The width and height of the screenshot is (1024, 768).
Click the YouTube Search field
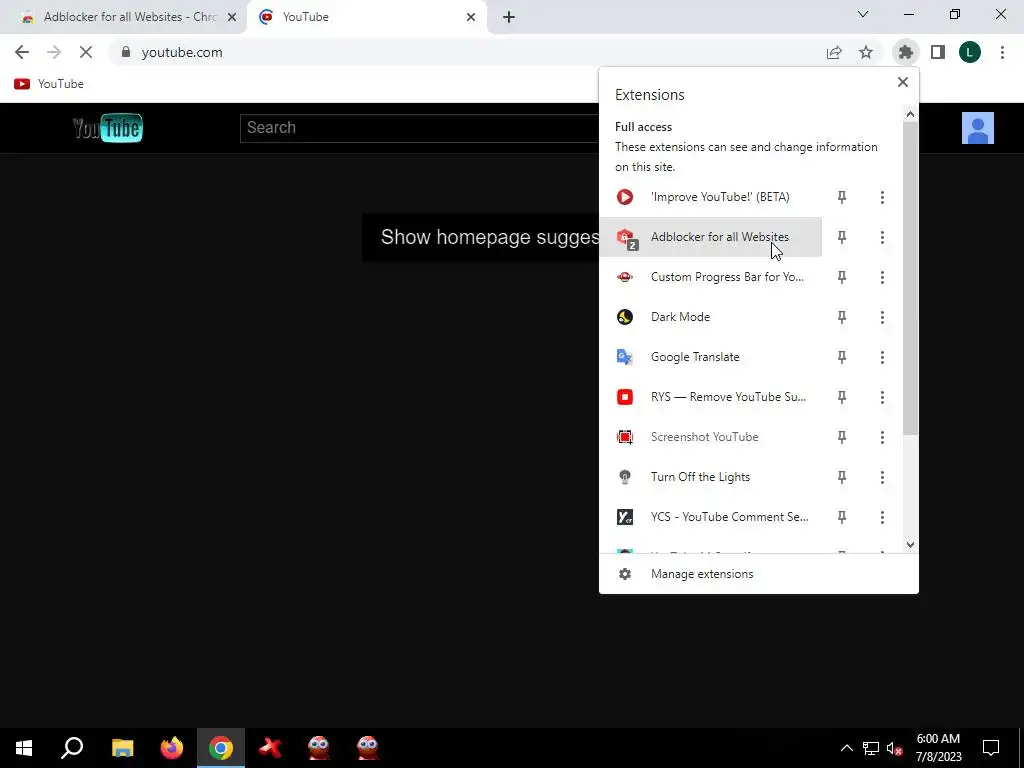tap(419, 128)
